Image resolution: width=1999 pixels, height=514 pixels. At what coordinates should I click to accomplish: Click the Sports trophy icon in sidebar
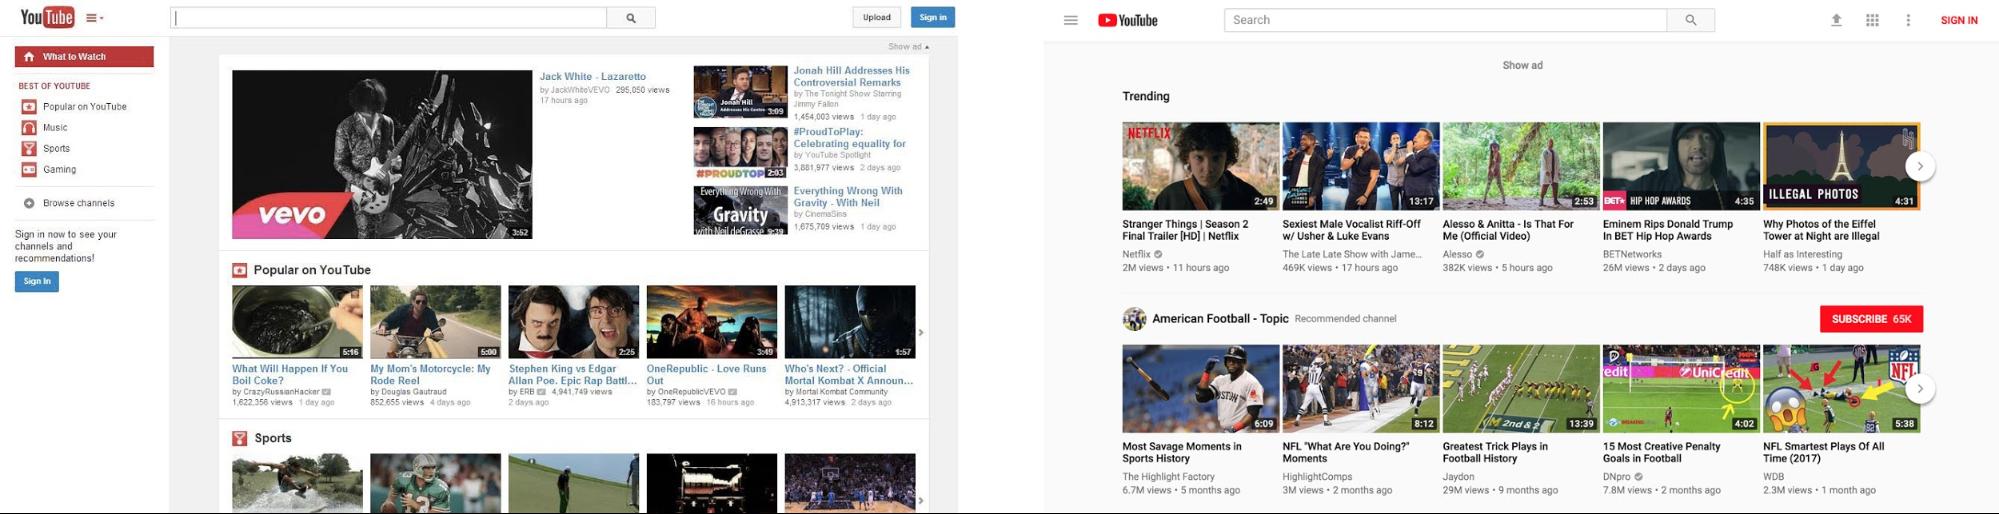pyautogui.click(x=29, y=149)
